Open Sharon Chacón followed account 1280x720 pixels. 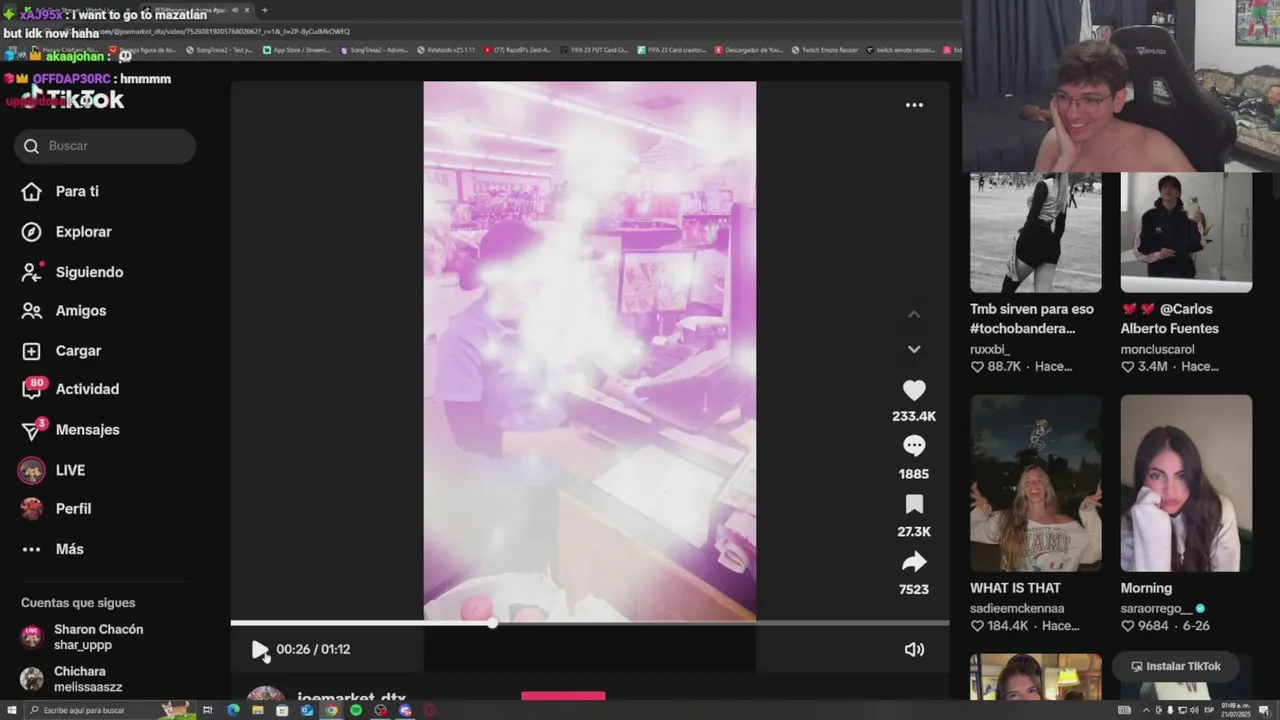tap(98, 637)
